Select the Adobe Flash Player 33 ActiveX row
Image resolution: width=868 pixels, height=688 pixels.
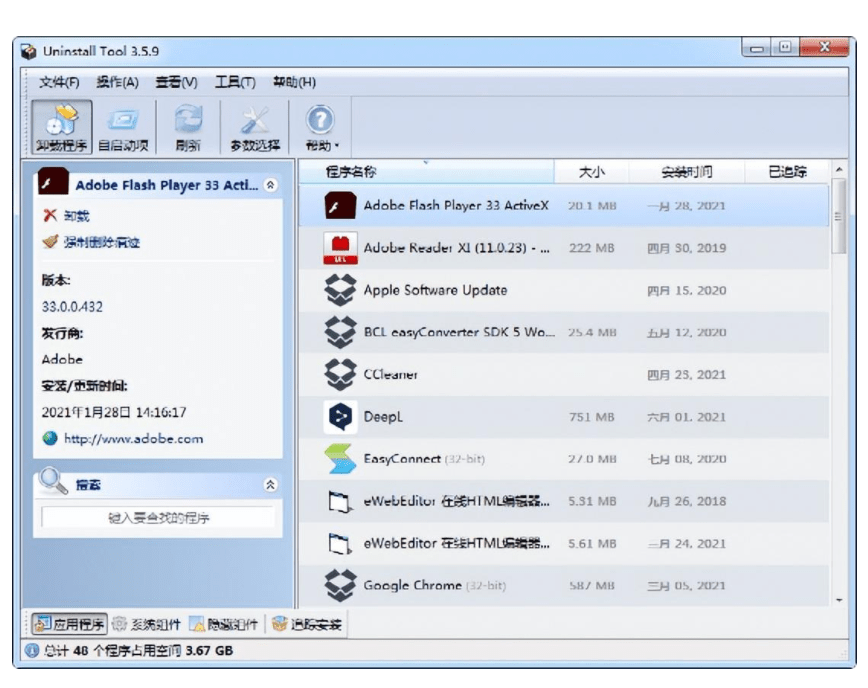[x=564, y=206]
